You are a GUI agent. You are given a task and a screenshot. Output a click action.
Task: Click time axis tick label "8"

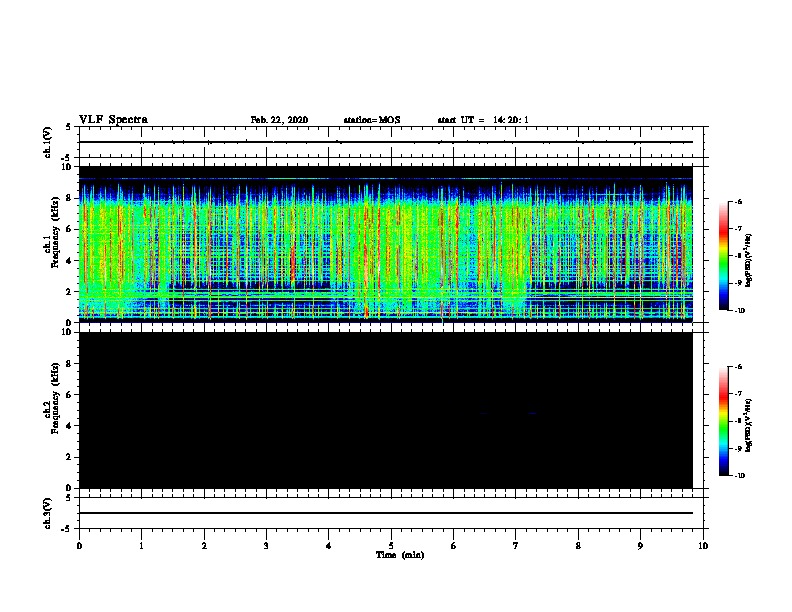point(578,546)
